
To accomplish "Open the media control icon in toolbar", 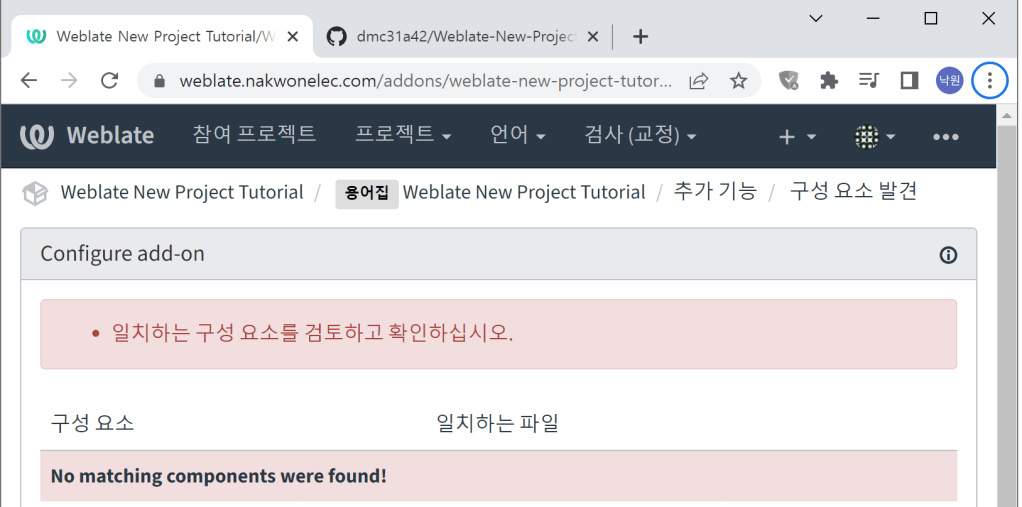I will 869,81.
